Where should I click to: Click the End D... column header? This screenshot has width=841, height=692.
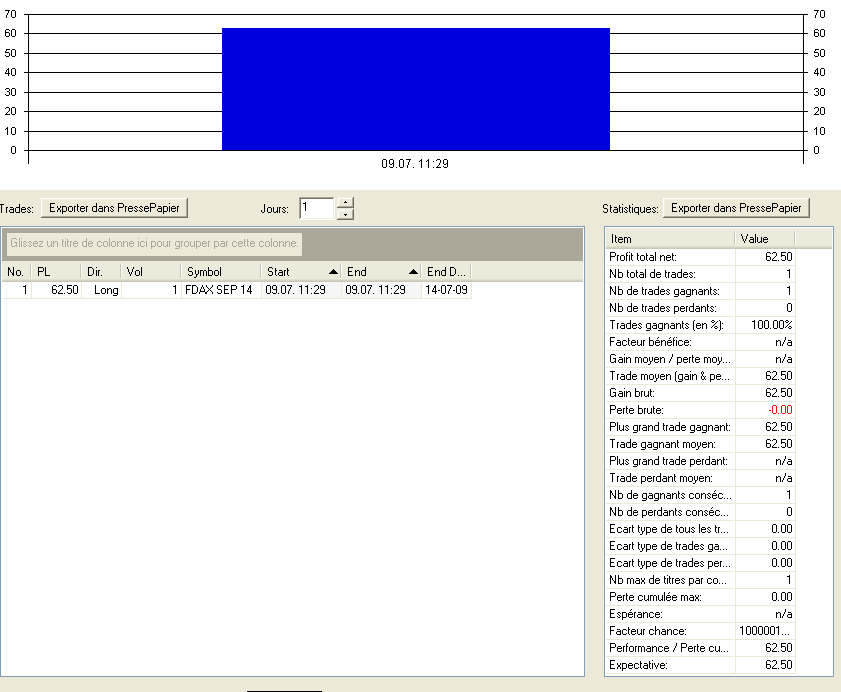[446, 272]
